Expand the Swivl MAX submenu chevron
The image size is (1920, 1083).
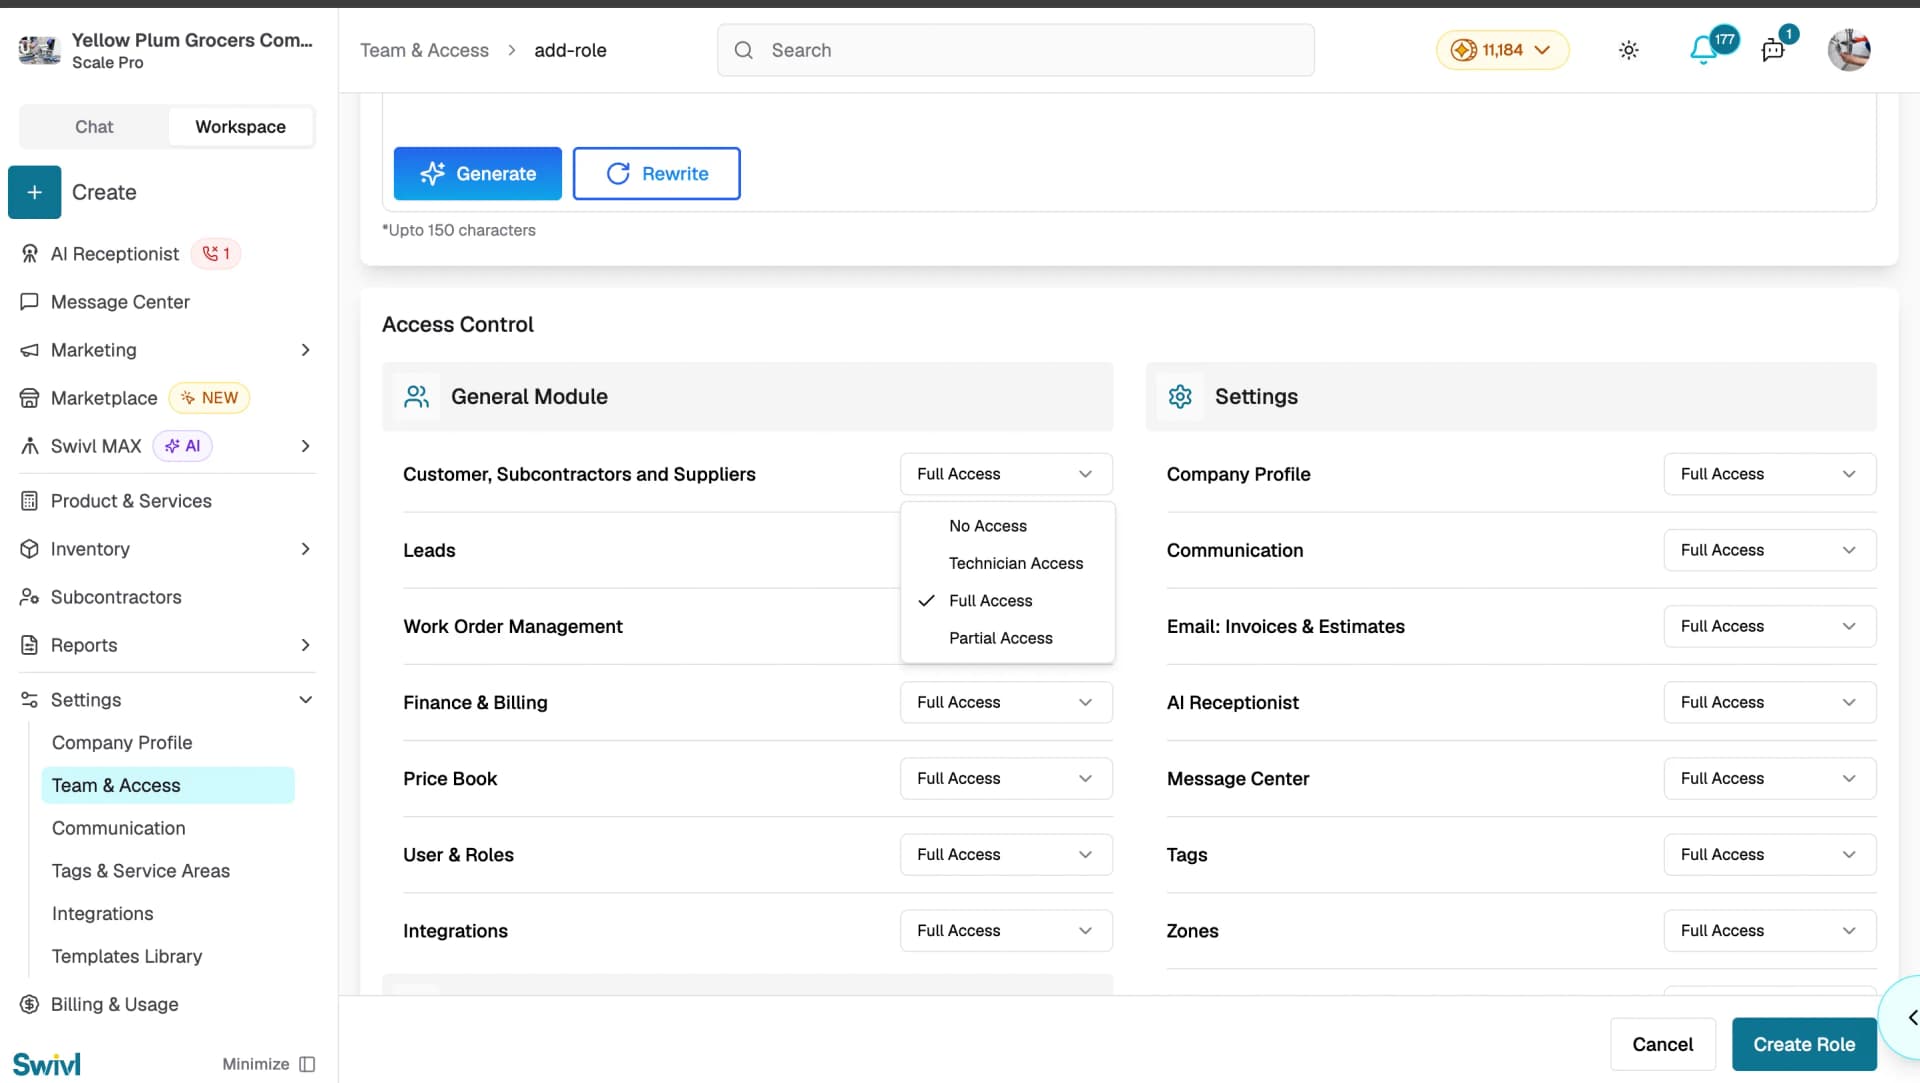tap(306, 446)
